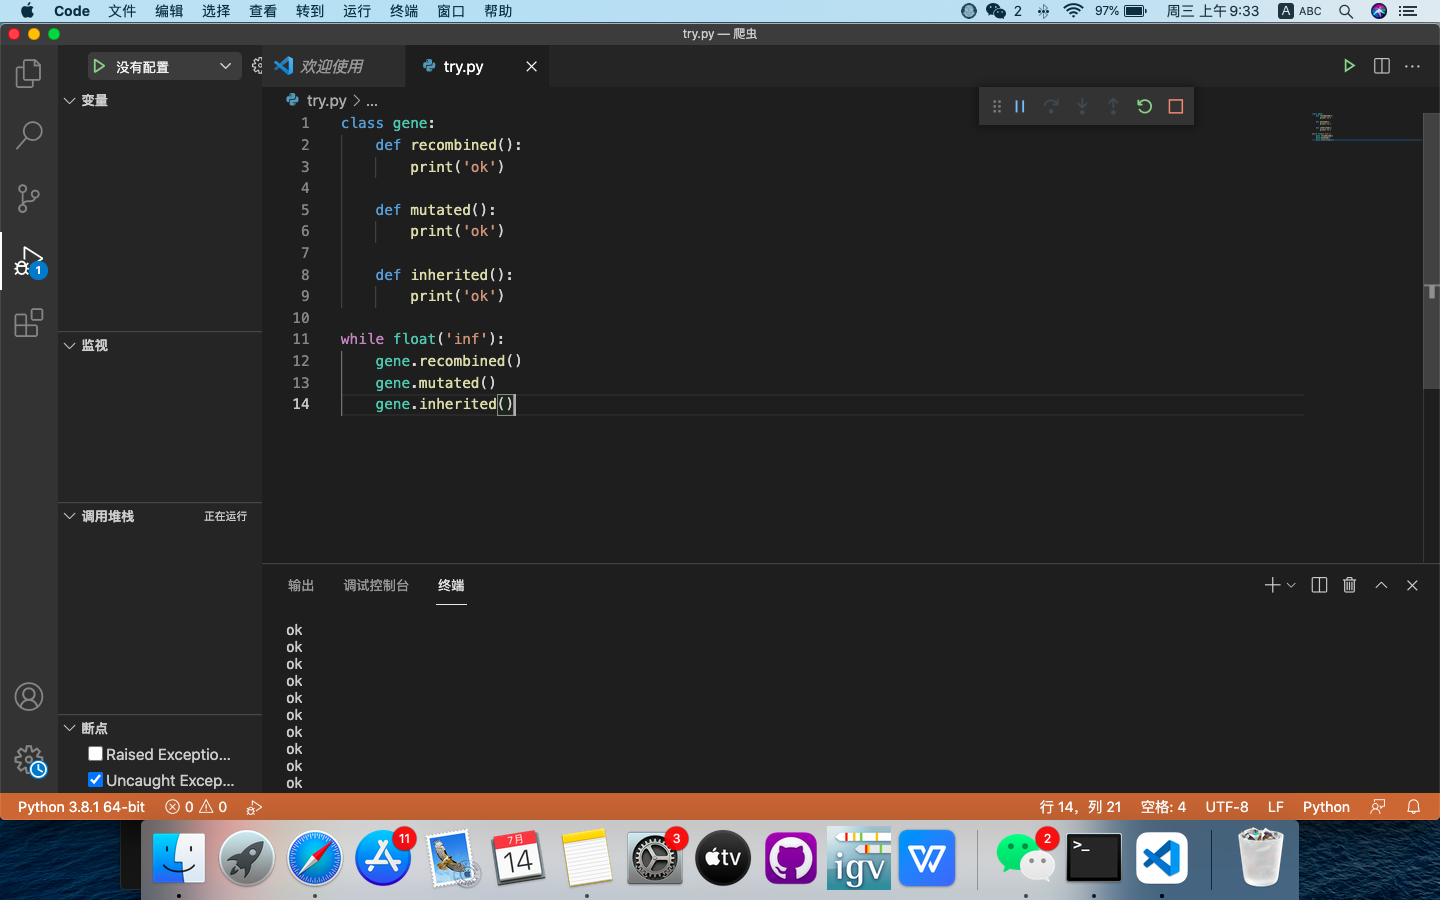
Task: Change the LF end of line sequence
Action: (x=1276, y=807)
